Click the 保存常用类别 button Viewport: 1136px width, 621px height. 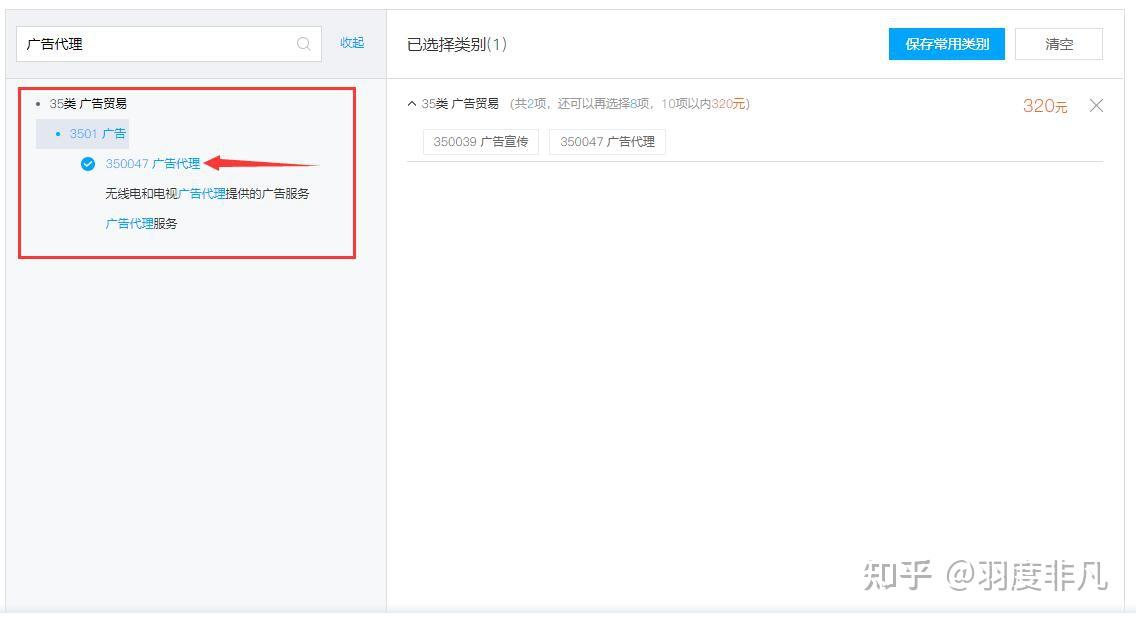point(946,44)
